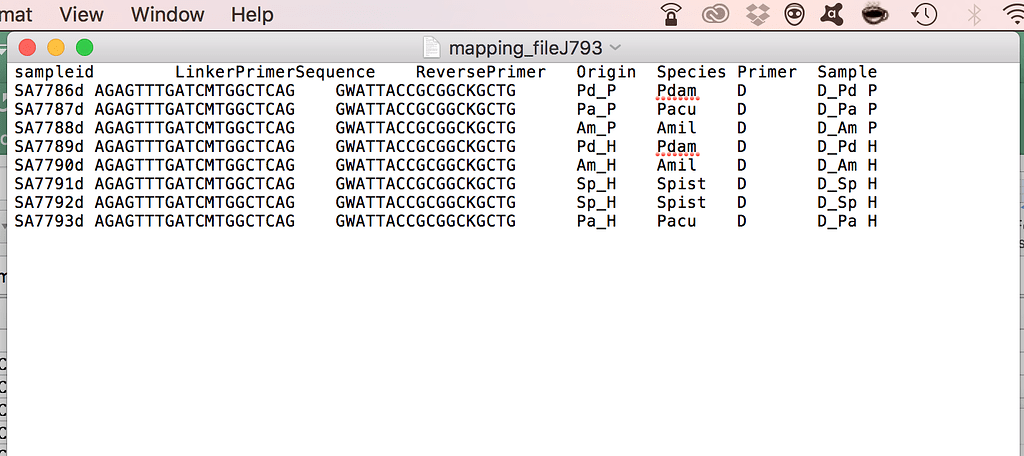Click the underlined word Pdam in first row
This screenshot has width=1024, height=456.
(676, 91)
